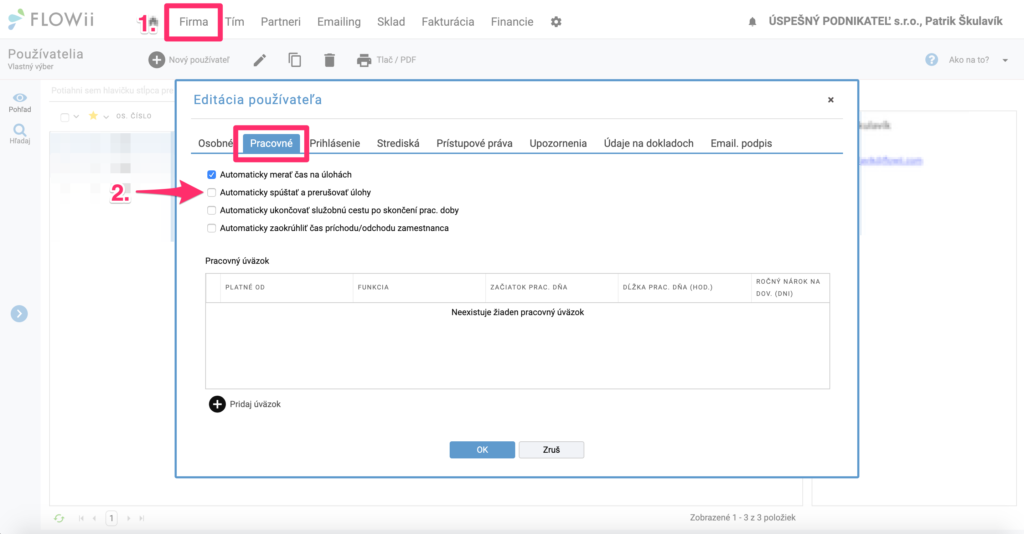Expand the Ako na to? dropdown arrow
The width and height of the screenshot is (1024, 534).
pos(1005,60)
